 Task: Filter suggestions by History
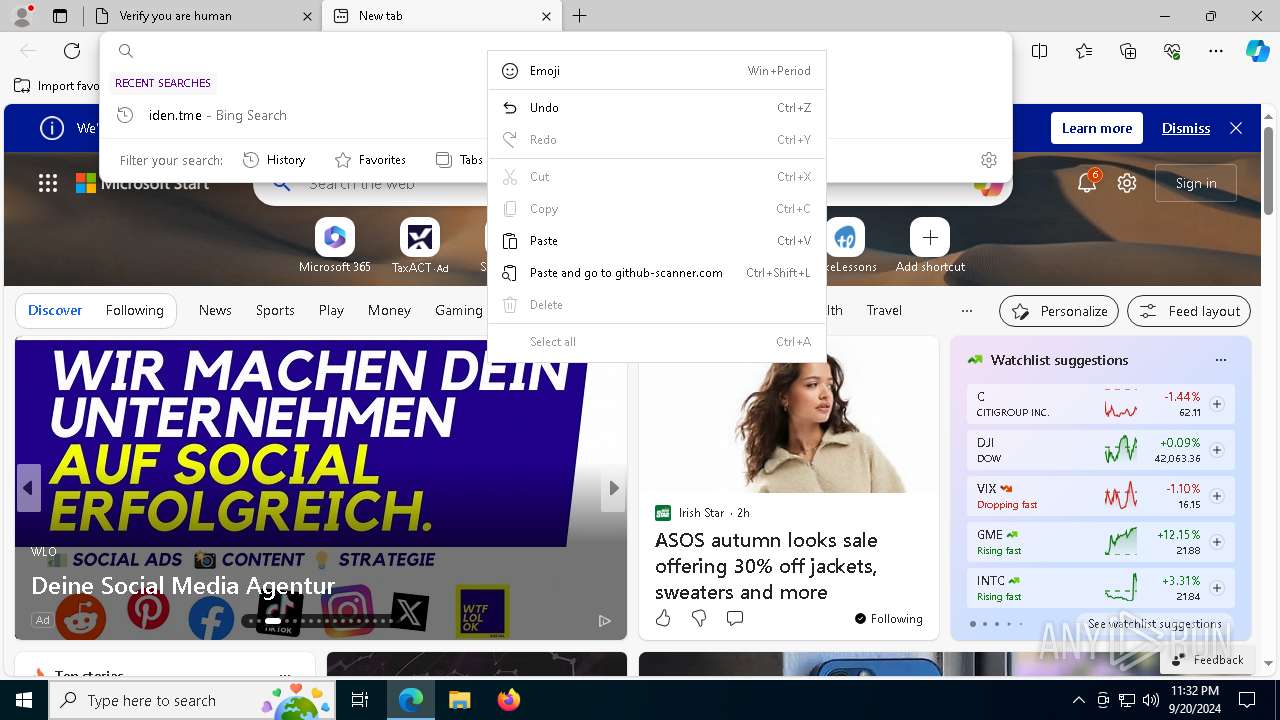[274, 160]
